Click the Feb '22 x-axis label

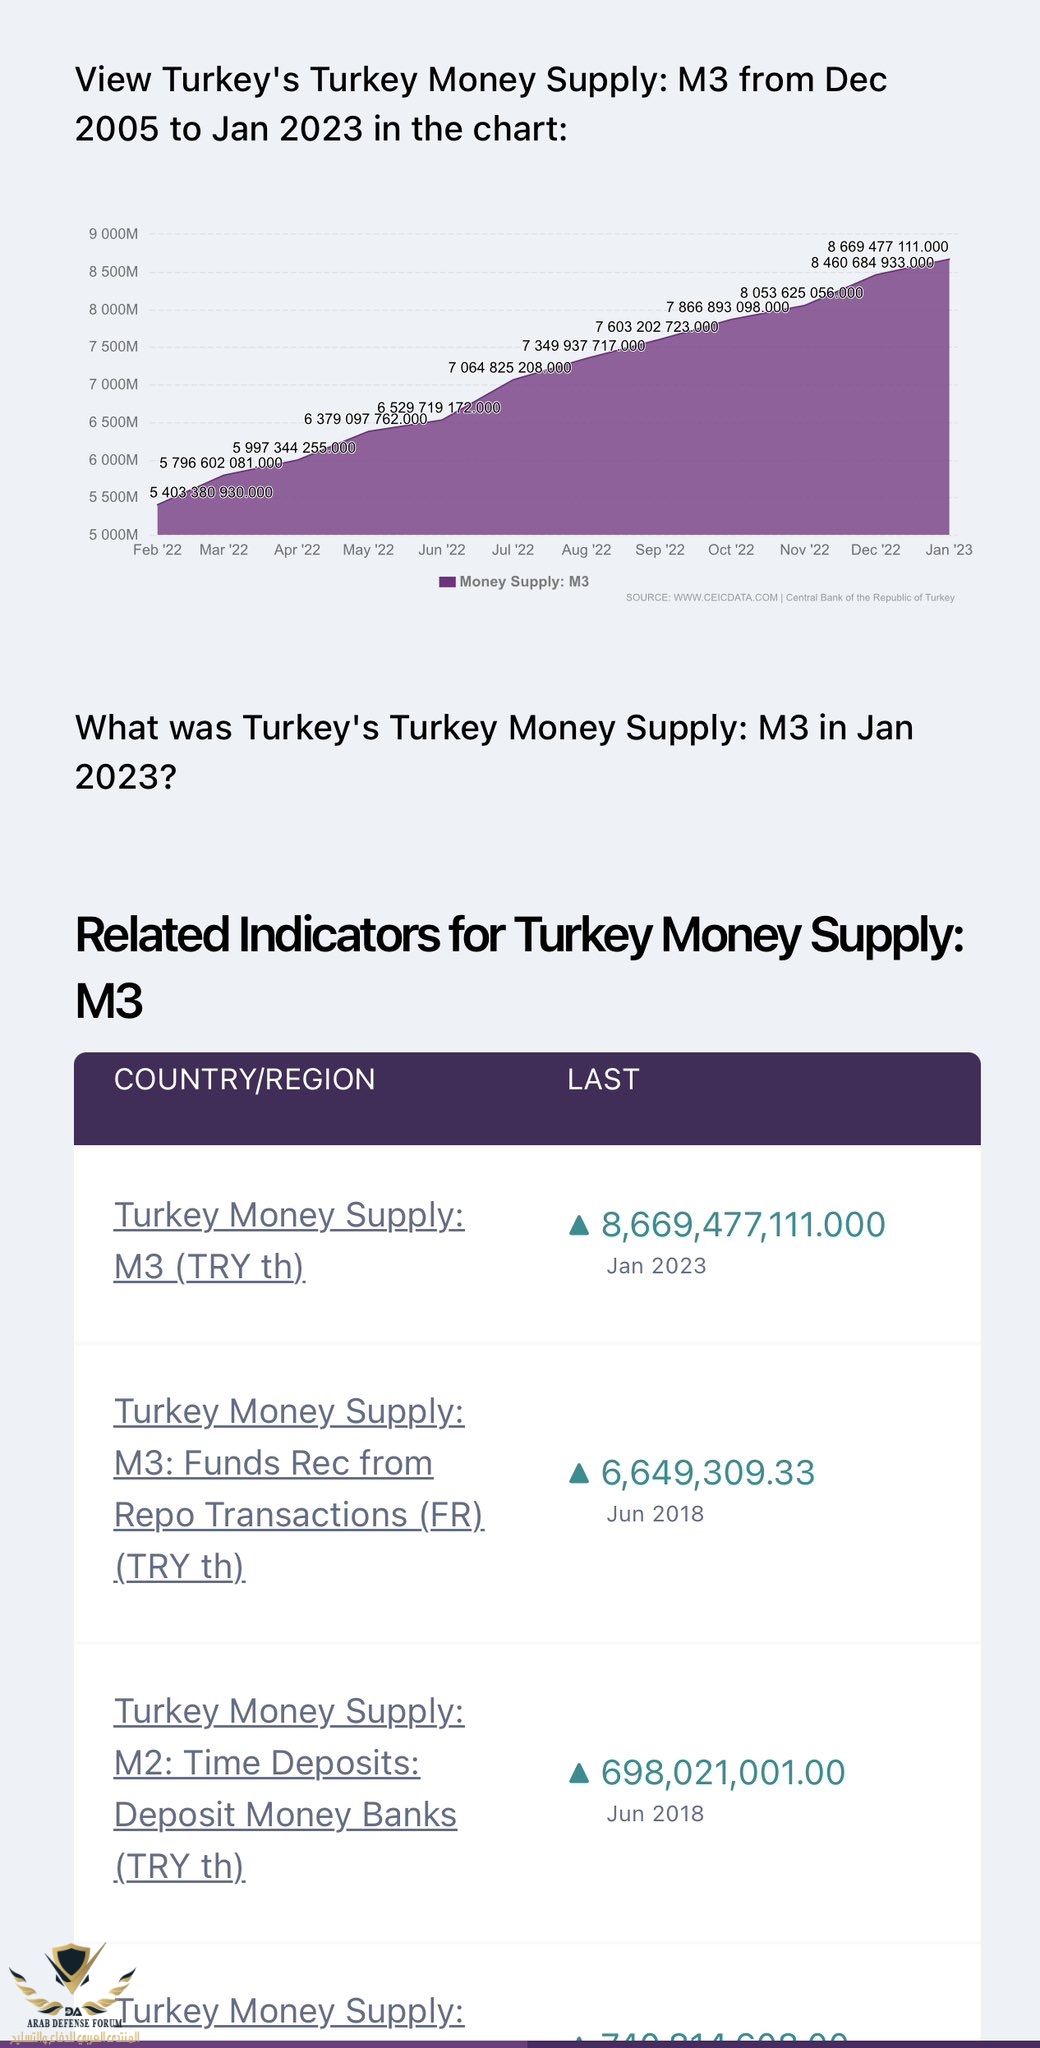158,550
